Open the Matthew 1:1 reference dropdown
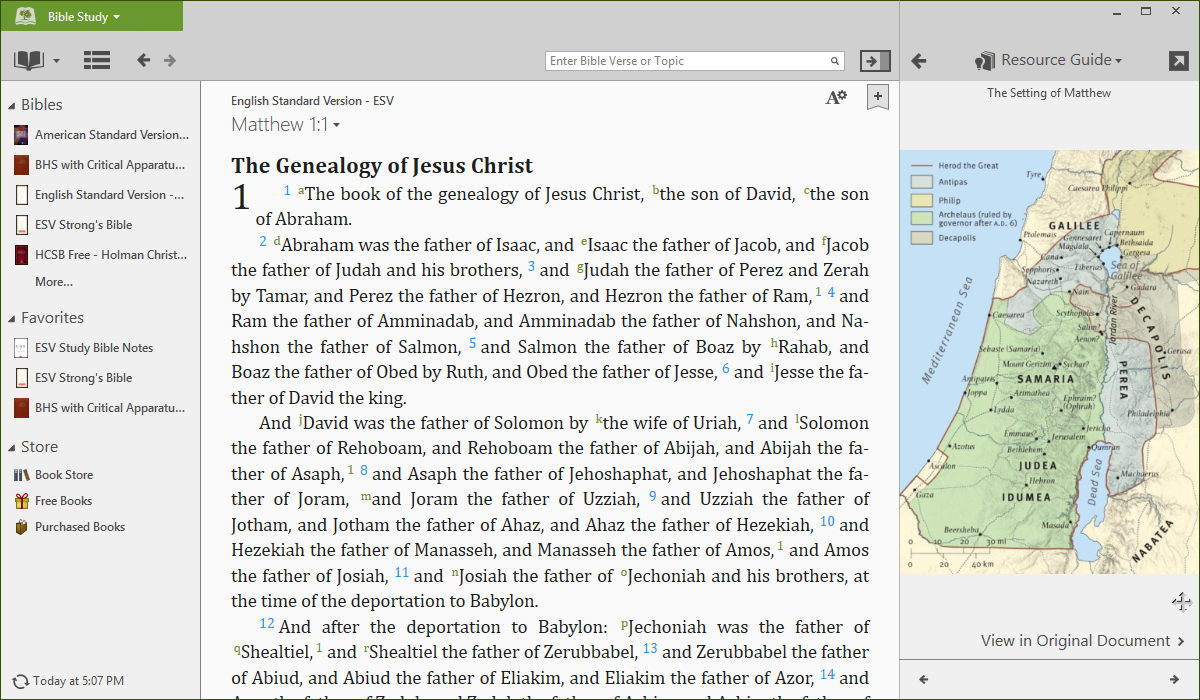This screenshot has height=700, width=1200. tap(286, 125)
